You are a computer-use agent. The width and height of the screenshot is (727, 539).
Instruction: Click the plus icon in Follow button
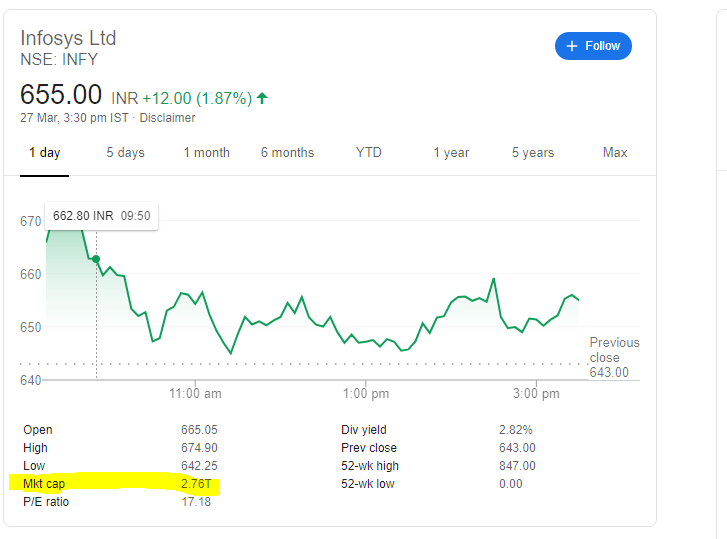point(572,46)
